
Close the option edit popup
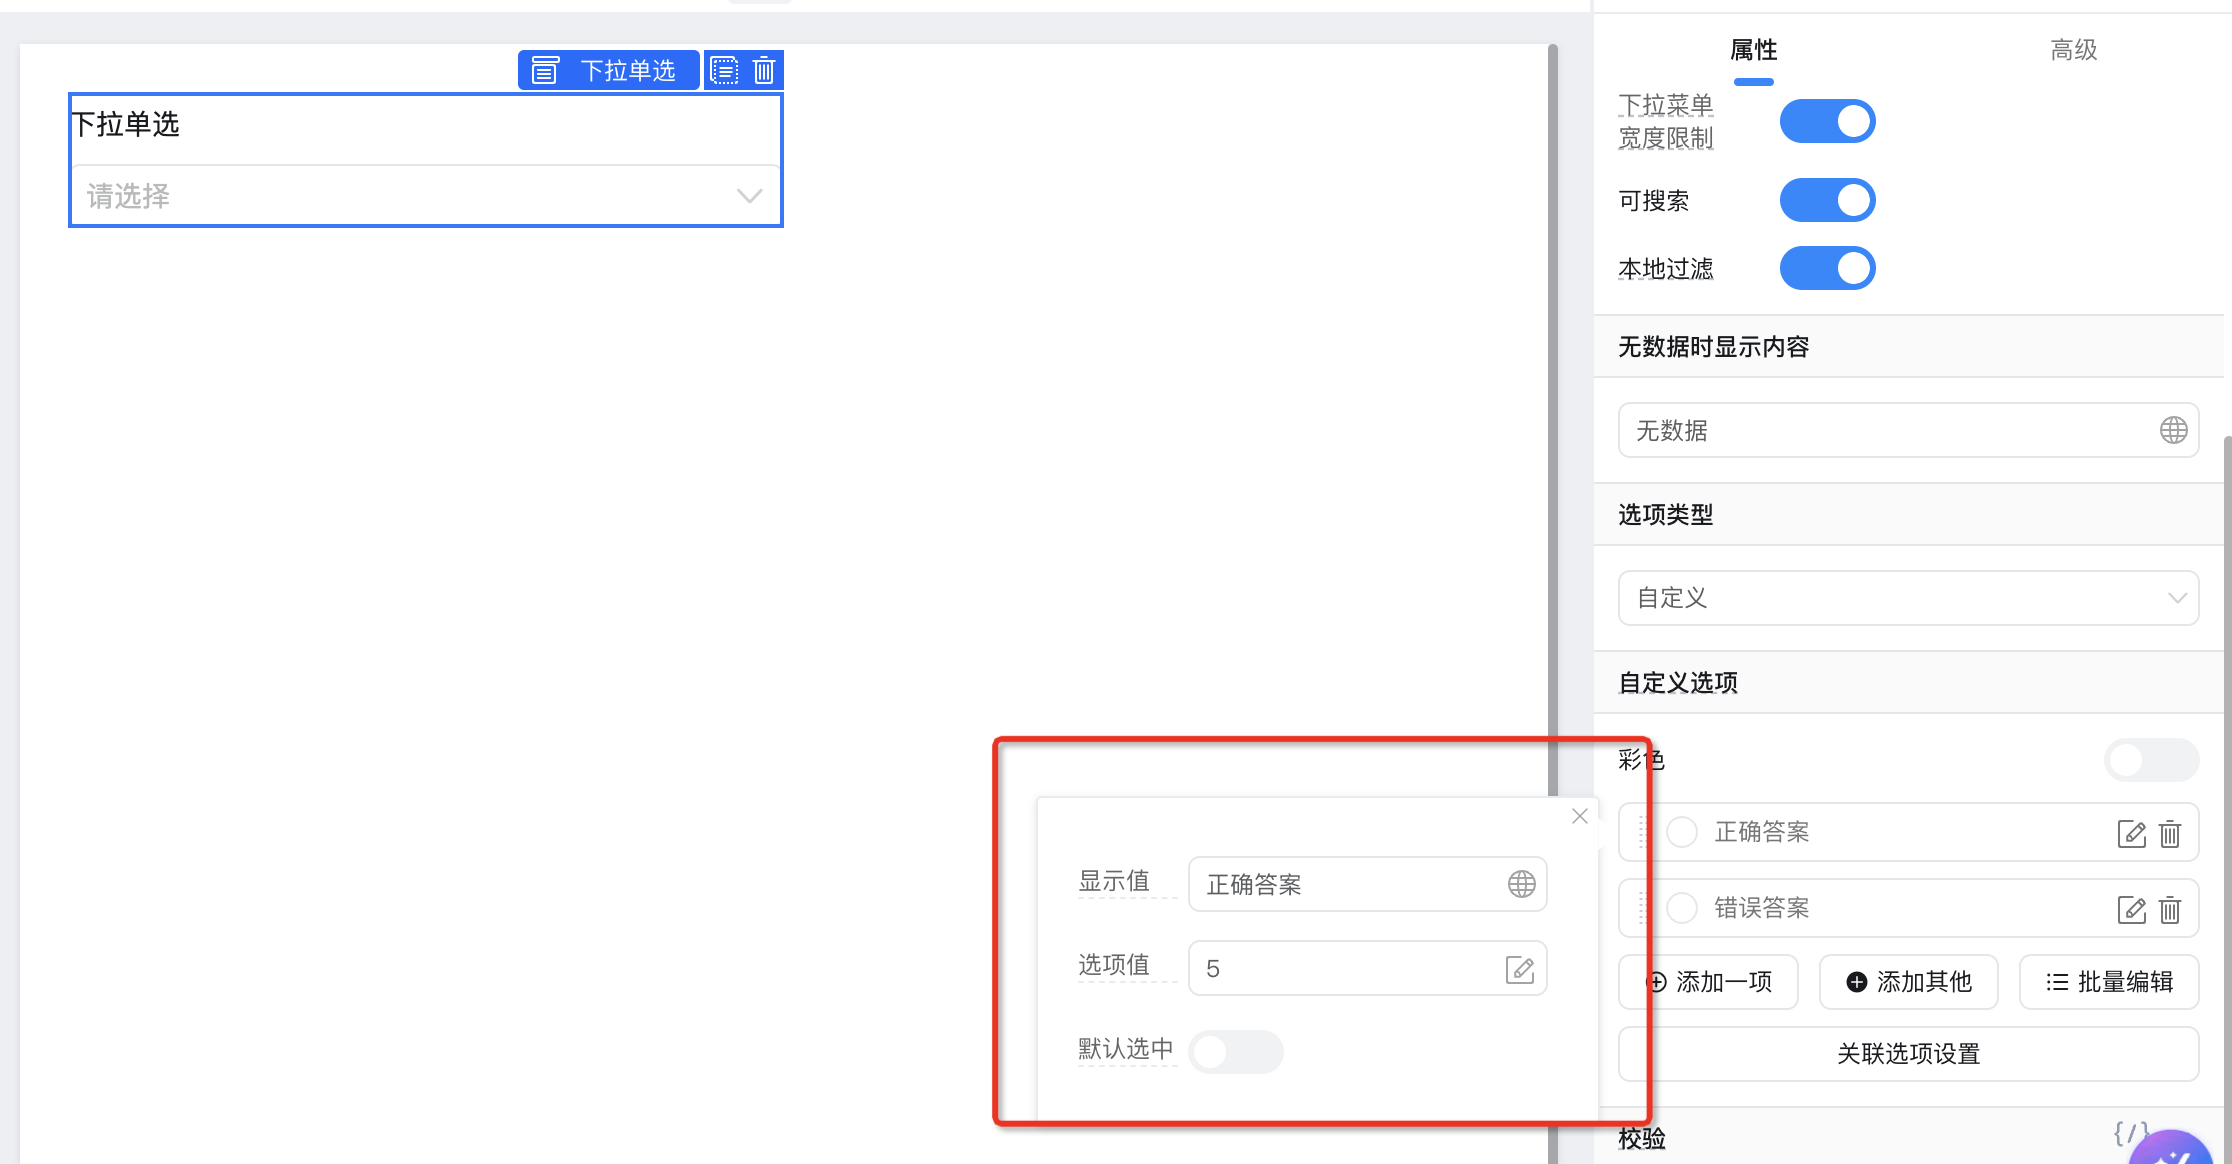(x=1580, y=816)
